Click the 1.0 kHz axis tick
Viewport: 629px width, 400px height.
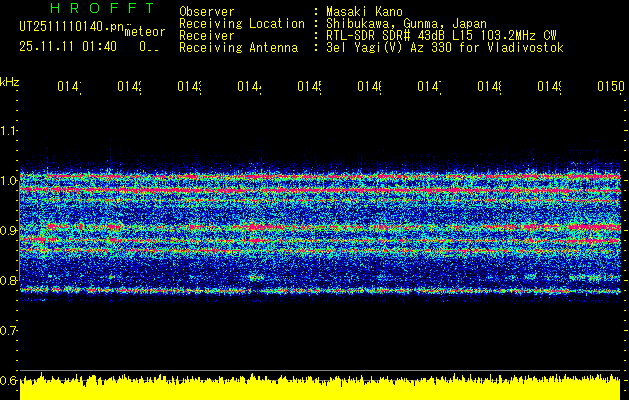9,181
